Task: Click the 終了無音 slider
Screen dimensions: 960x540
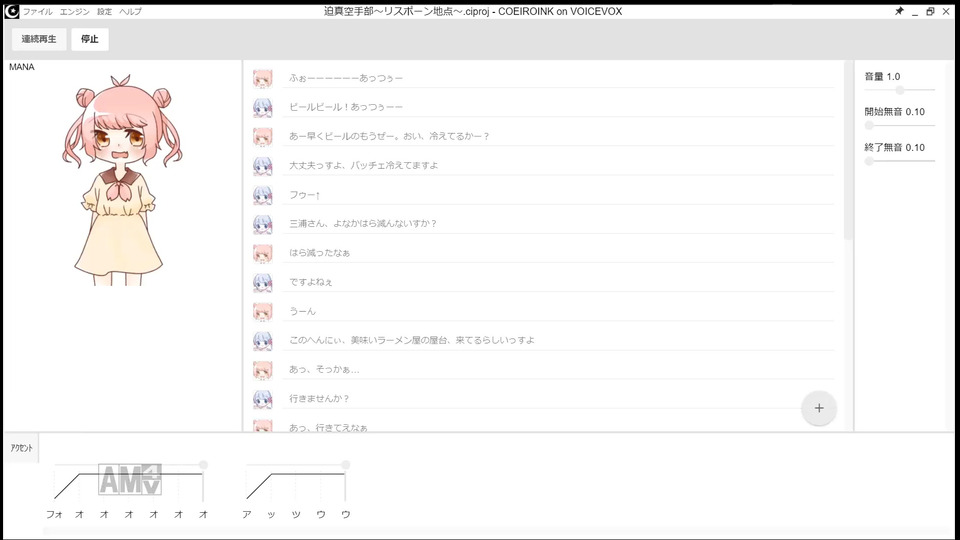Action: click(x=899, y=161)
